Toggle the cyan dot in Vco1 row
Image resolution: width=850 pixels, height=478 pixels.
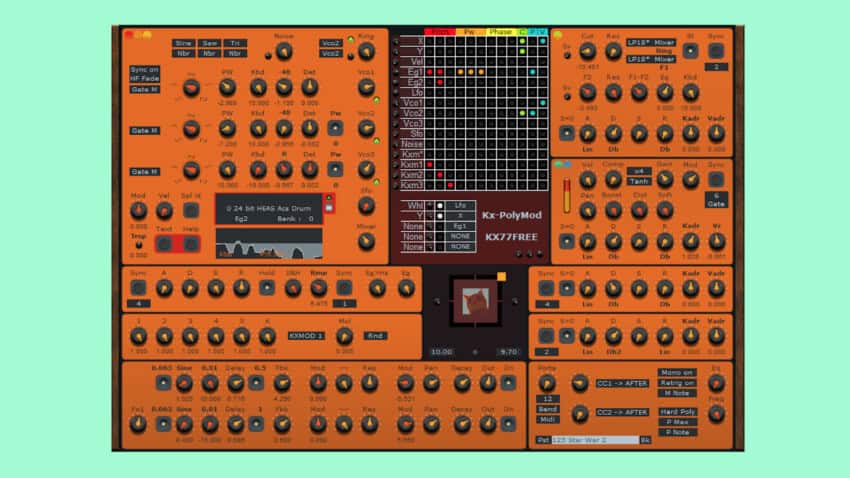click(543, 102)
